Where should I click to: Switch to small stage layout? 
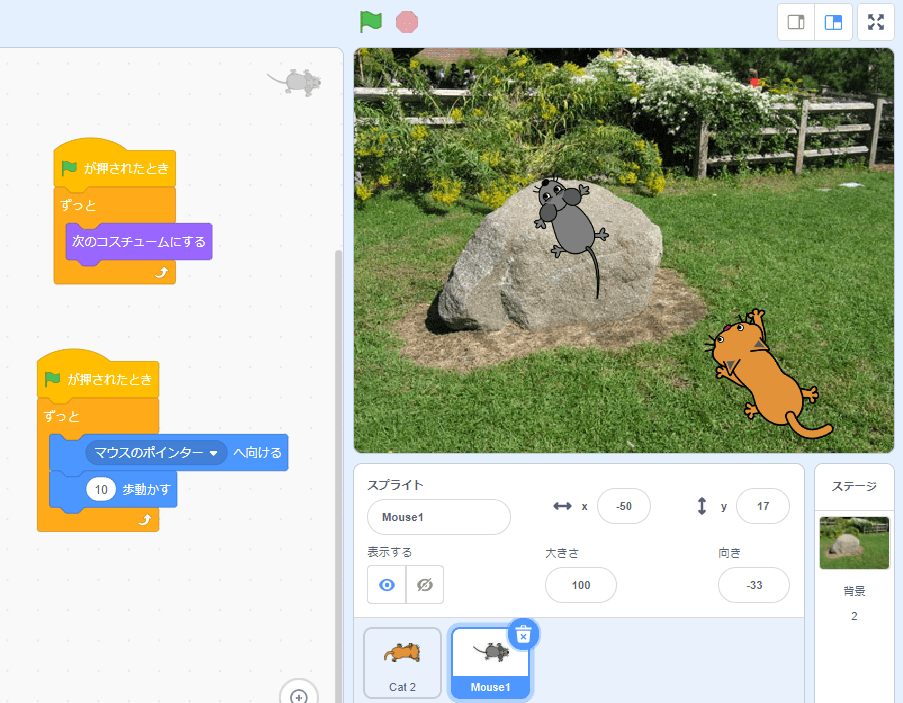[796, 22]
